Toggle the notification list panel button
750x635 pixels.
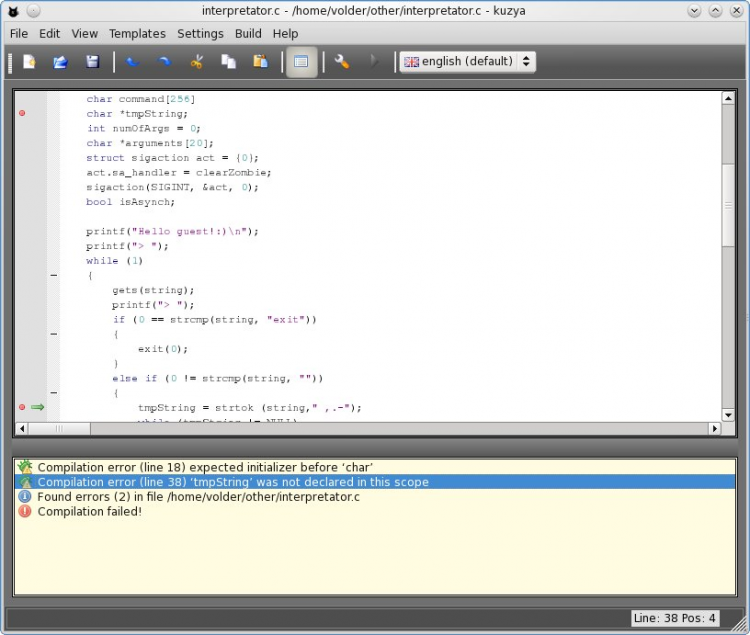click(x=302, y=62)
